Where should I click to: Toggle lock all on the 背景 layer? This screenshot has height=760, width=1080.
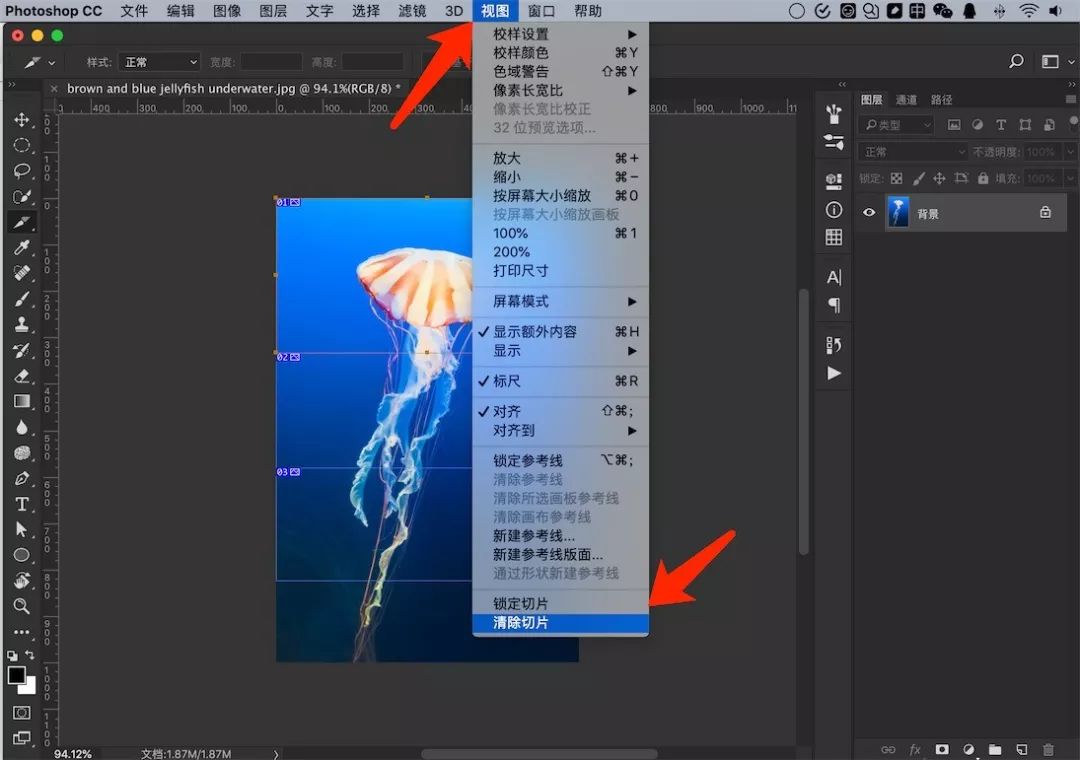(983, 178)
